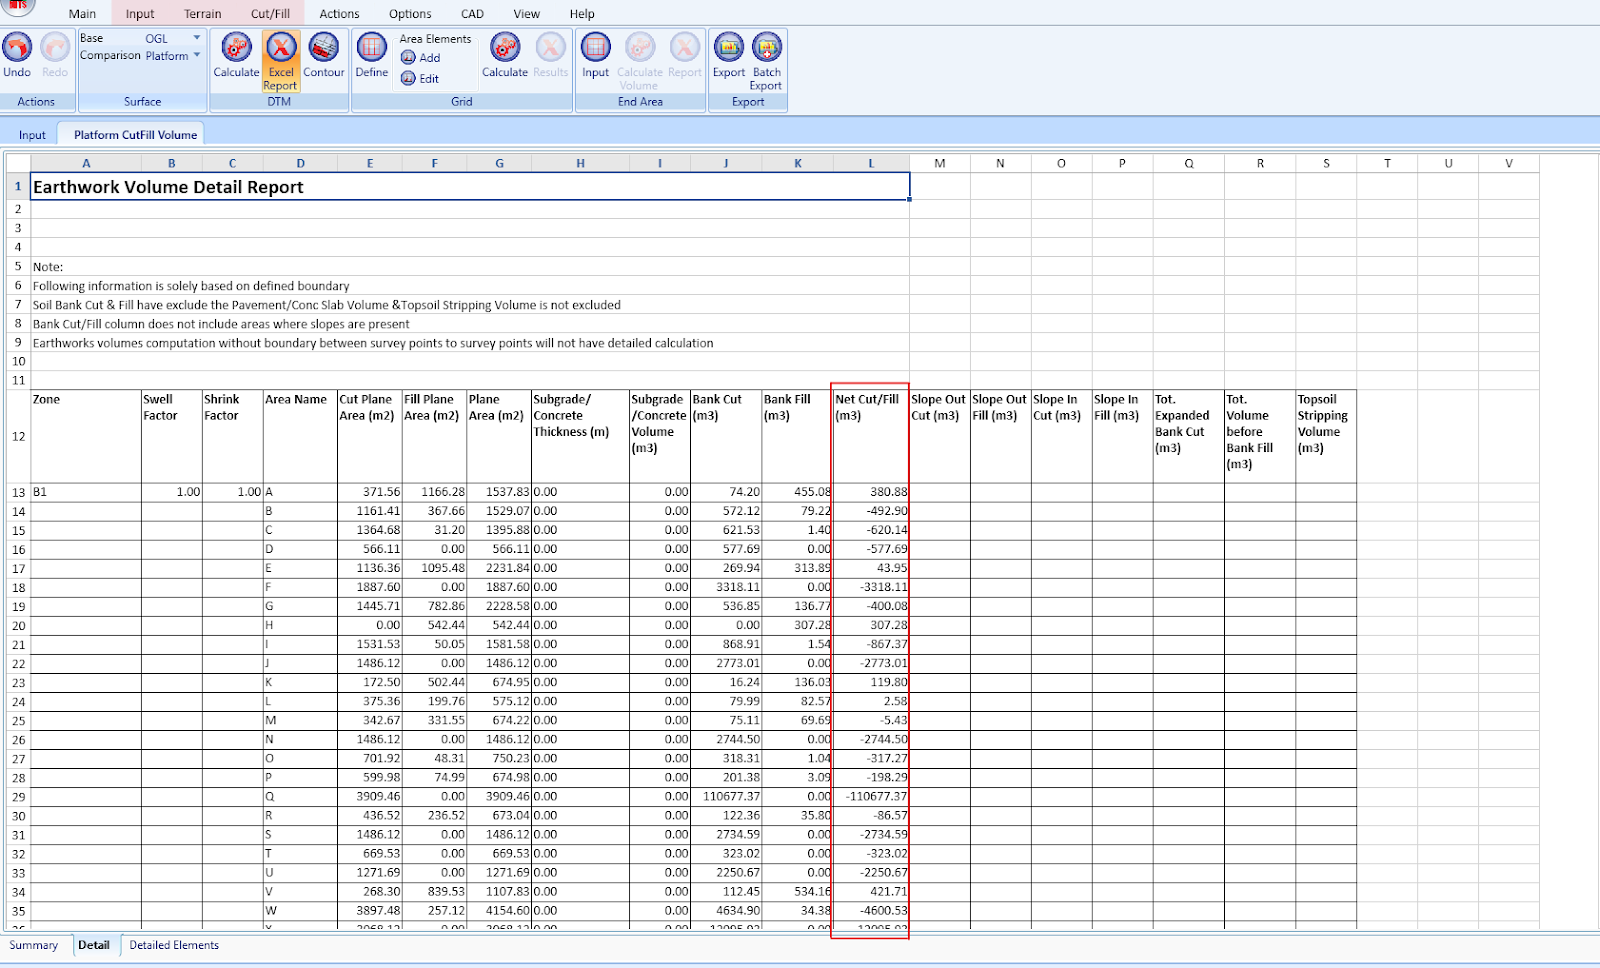The height and width of the screenshot is (968, 1600).
Task: Click the Grid Calculate icon
Action: (504, 48)
